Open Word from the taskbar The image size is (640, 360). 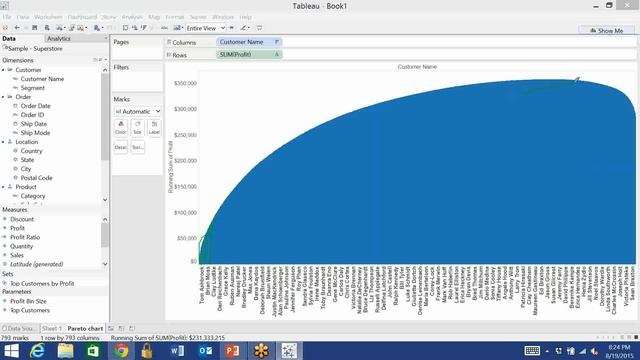pos(177,351)
